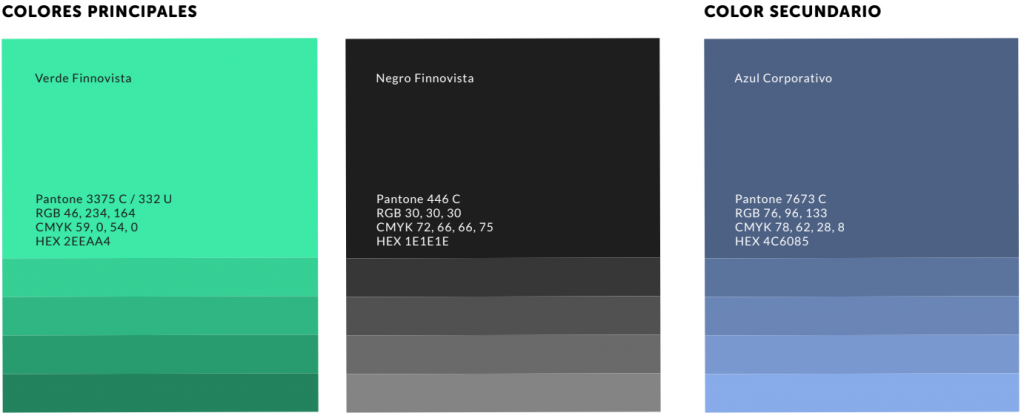Select the lightest gray strip under Negro Finnovista

click(503, 393)
